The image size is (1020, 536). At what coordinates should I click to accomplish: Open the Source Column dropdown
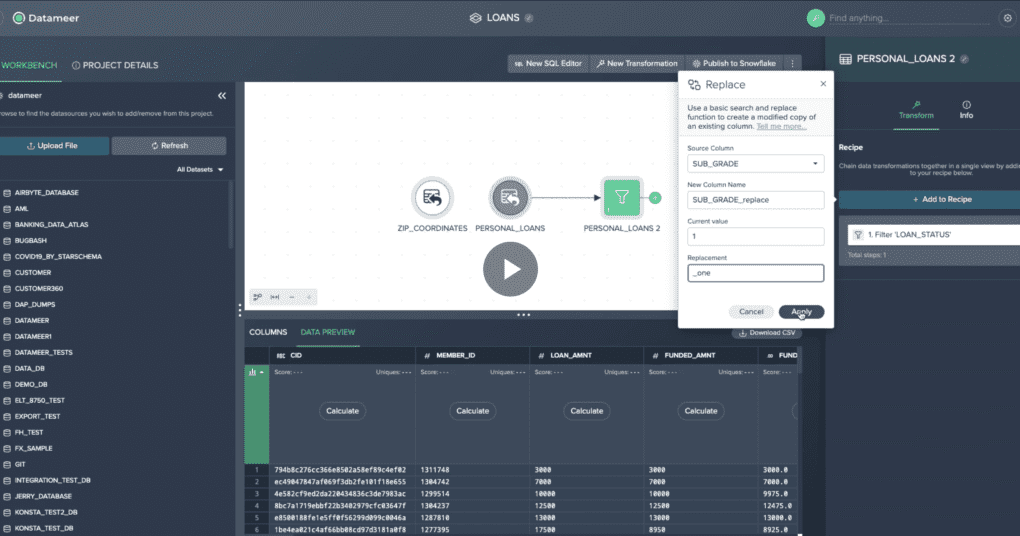(x=756, y=164)
